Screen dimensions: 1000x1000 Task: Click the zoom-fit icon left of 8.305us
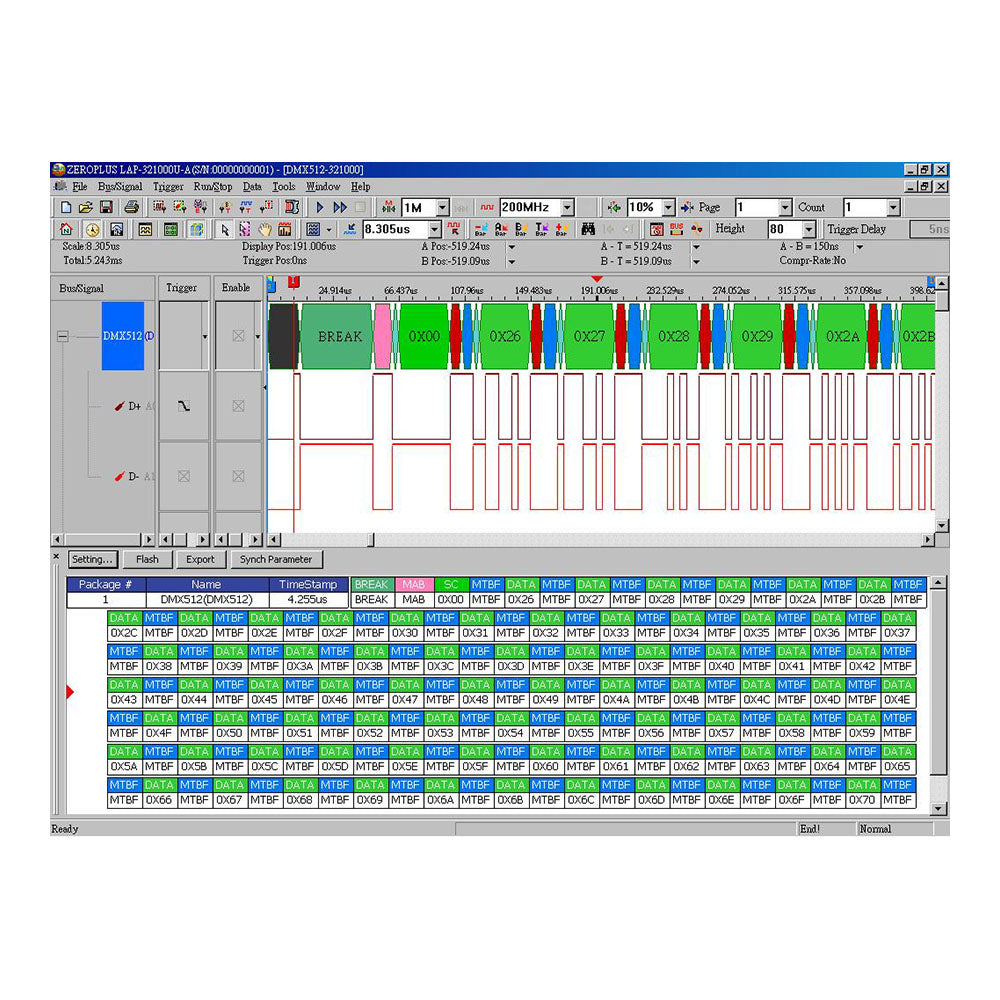pyautogui.click(x=349, y=229)
